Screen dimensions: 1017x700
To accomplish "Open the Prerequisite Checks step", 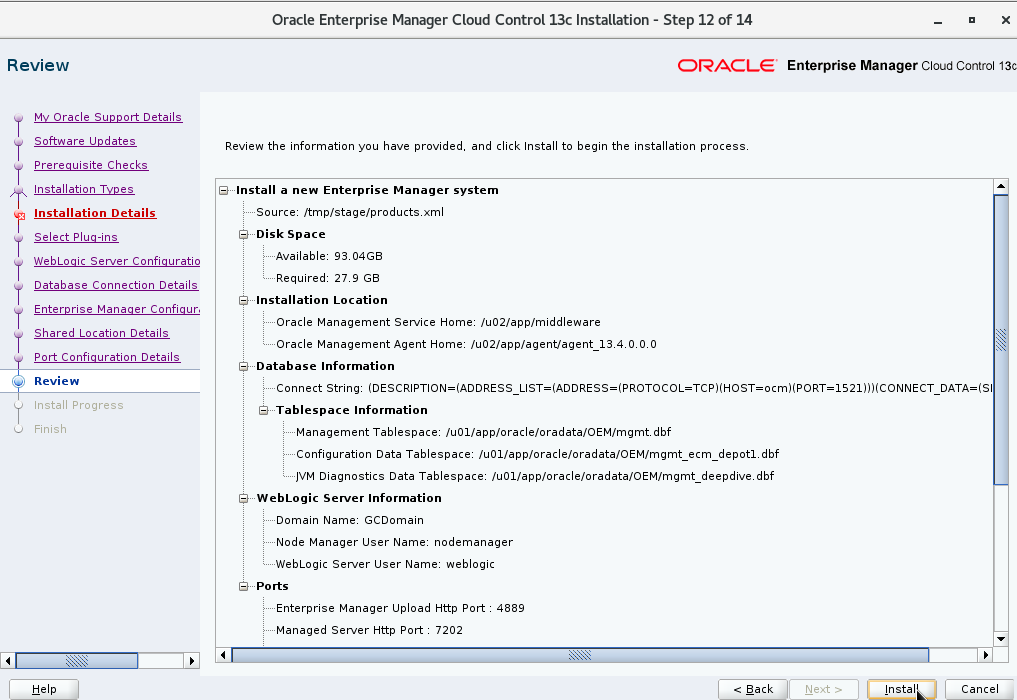I will (91, 165).
